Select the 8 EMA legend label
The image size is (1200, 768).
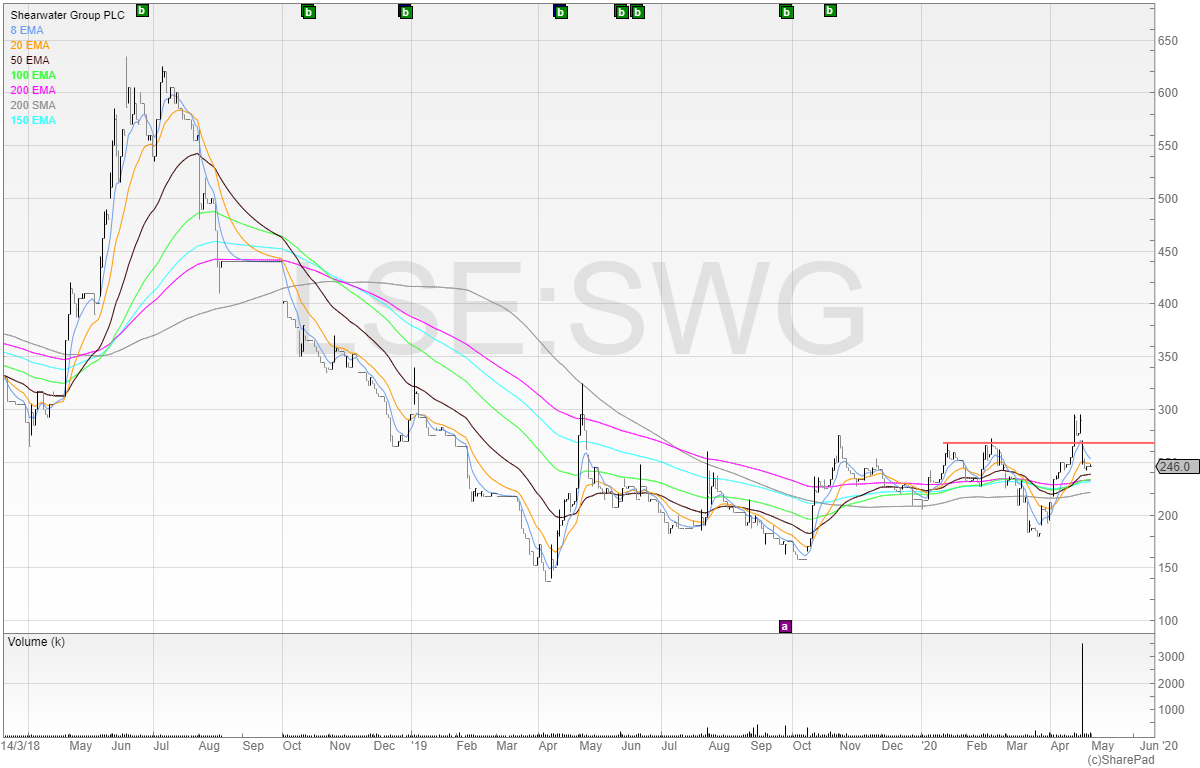(x=27, y=30)
